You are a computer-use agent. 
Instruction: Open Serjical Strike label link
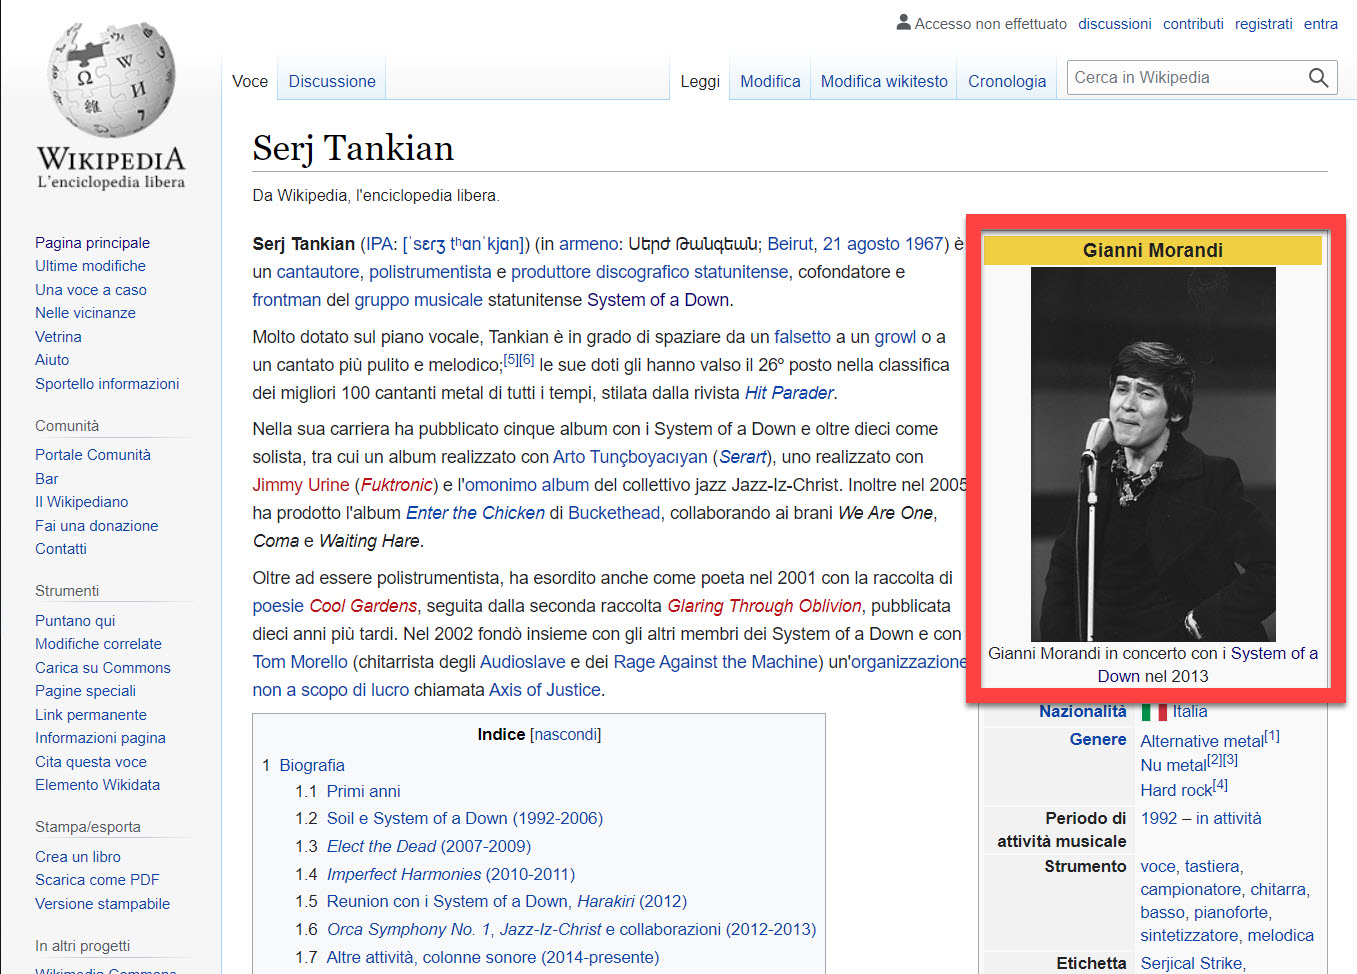1192,963
